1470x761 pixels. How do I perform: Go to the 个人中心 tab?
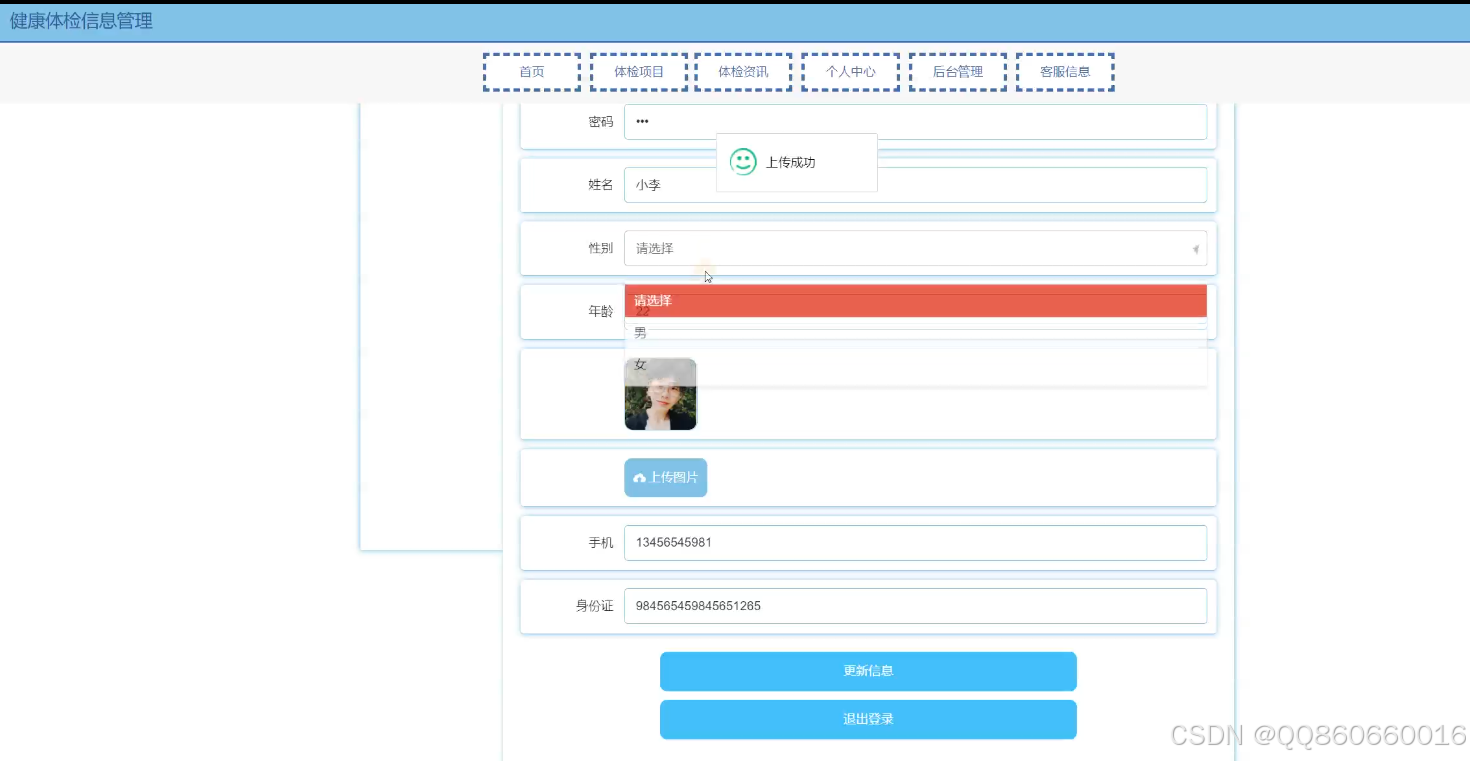[850, 71]
